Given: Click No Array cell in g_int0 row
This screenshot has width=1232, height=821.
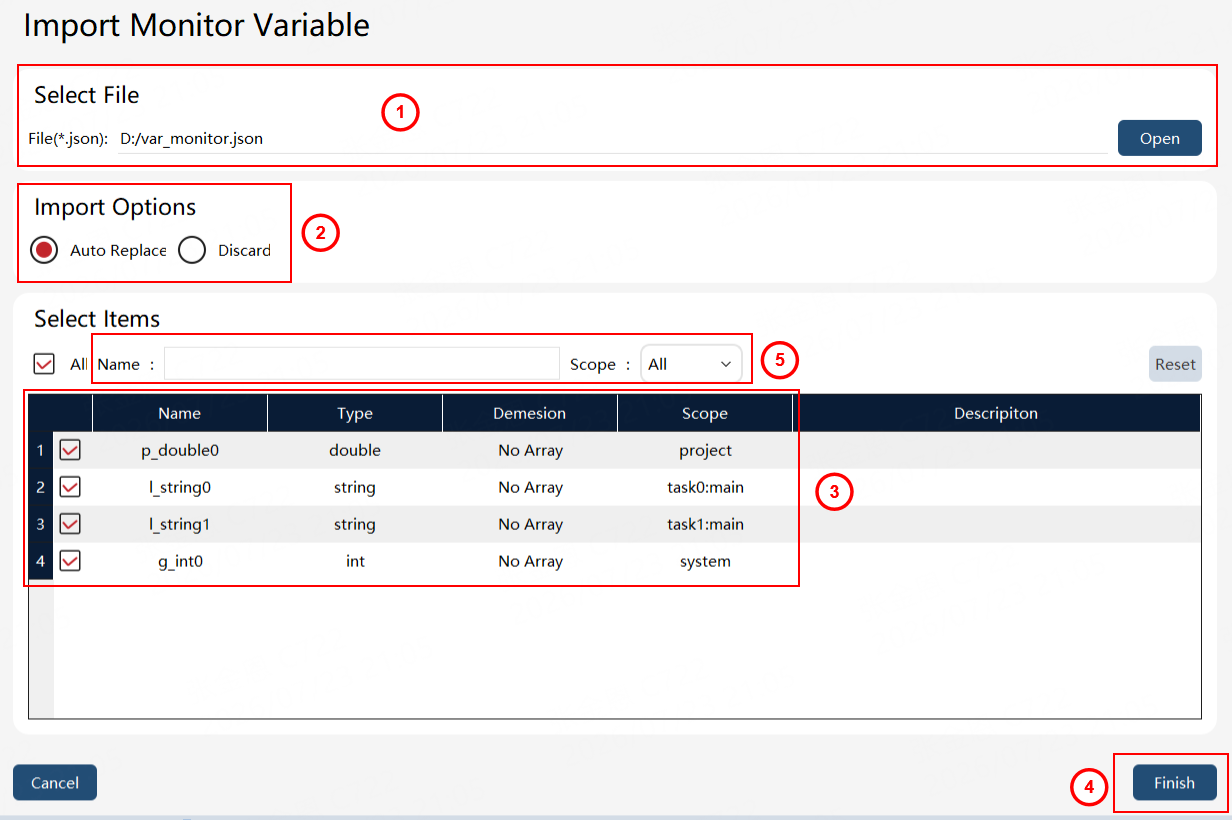Looking at the screenshot, I should (530, 561).
